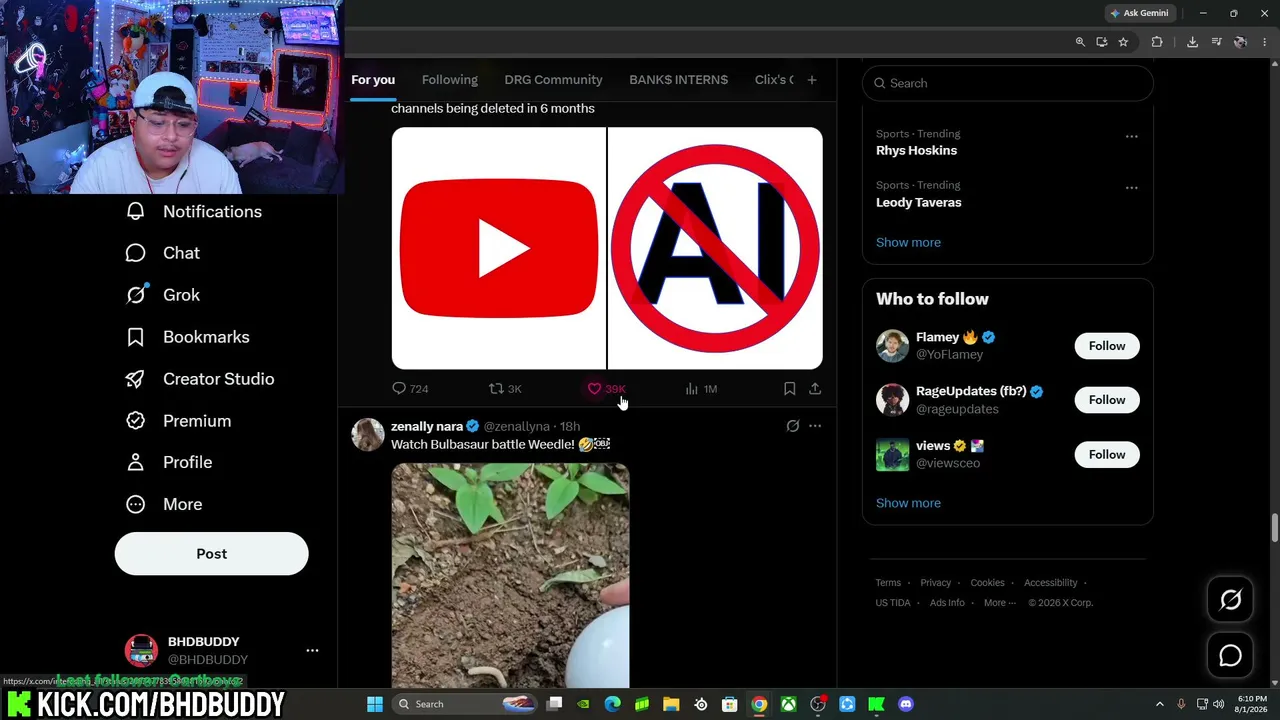
Task: Open the Windows Start menu
Action: (375, 704)
